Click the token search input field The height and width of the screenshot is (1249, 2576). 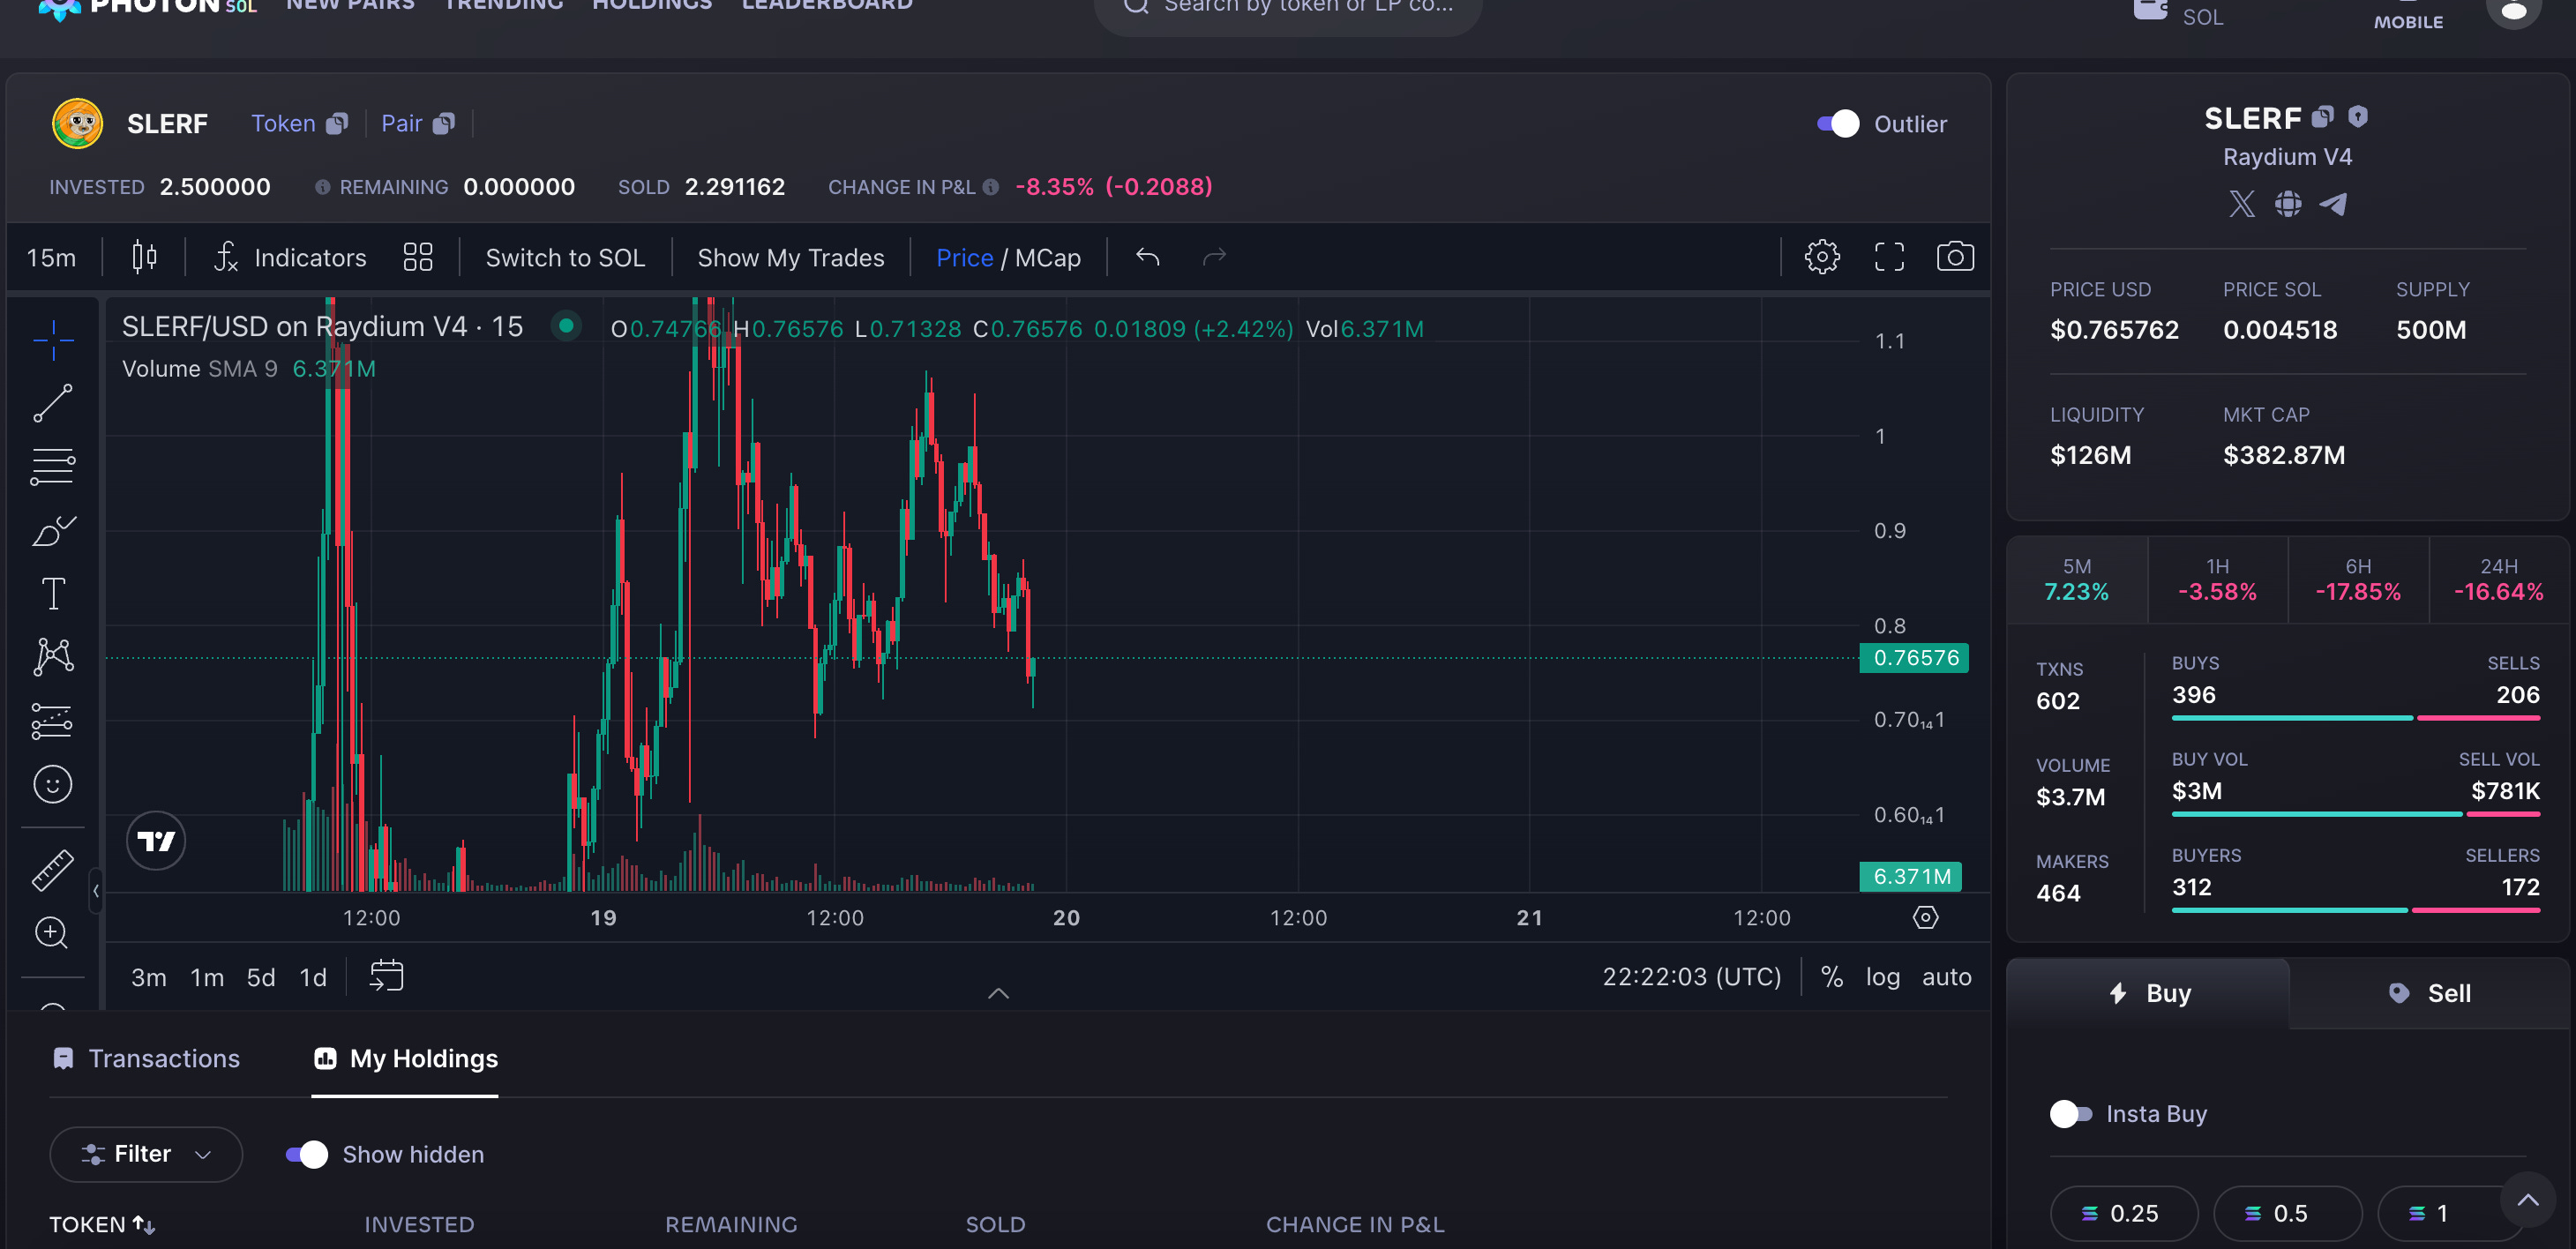click(1288, 8)
